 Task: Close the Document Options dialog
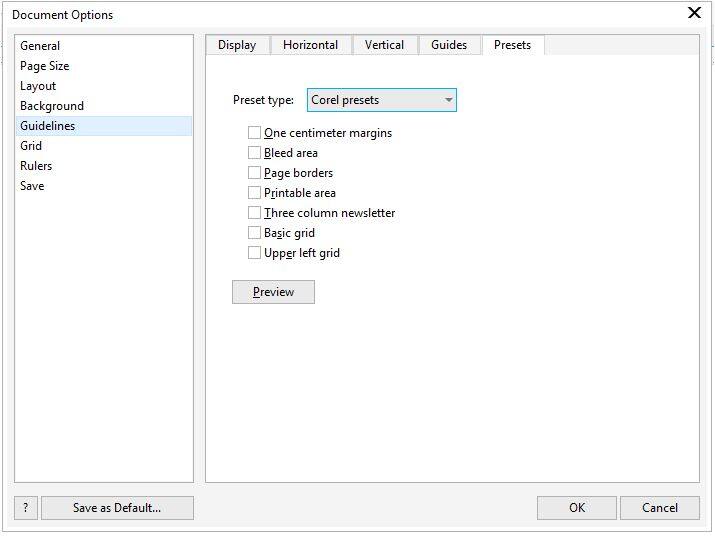pyautogui.click(x=695, y=13)
